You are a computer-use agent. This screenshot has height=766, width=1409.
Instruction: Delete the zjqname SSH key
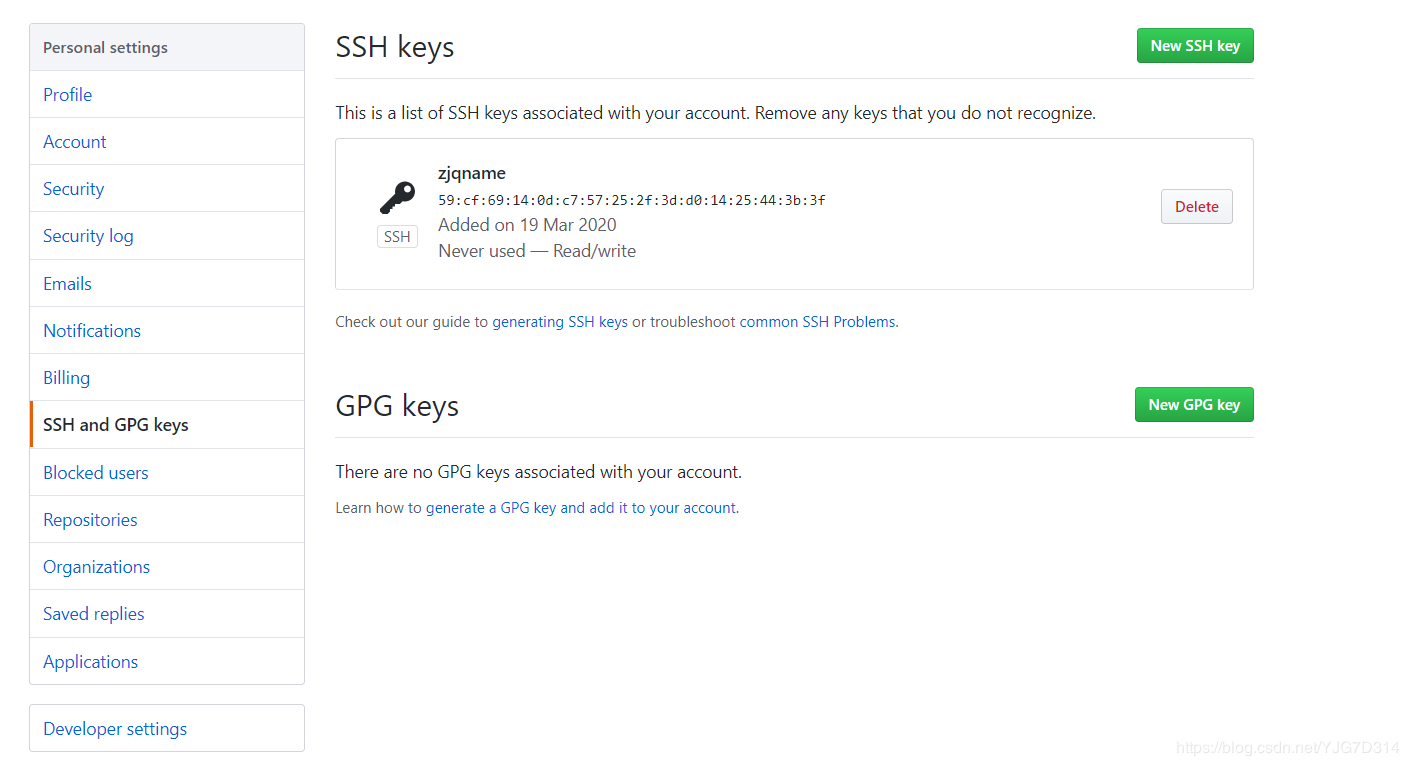pyautogui.click(x=1196, y=207)
